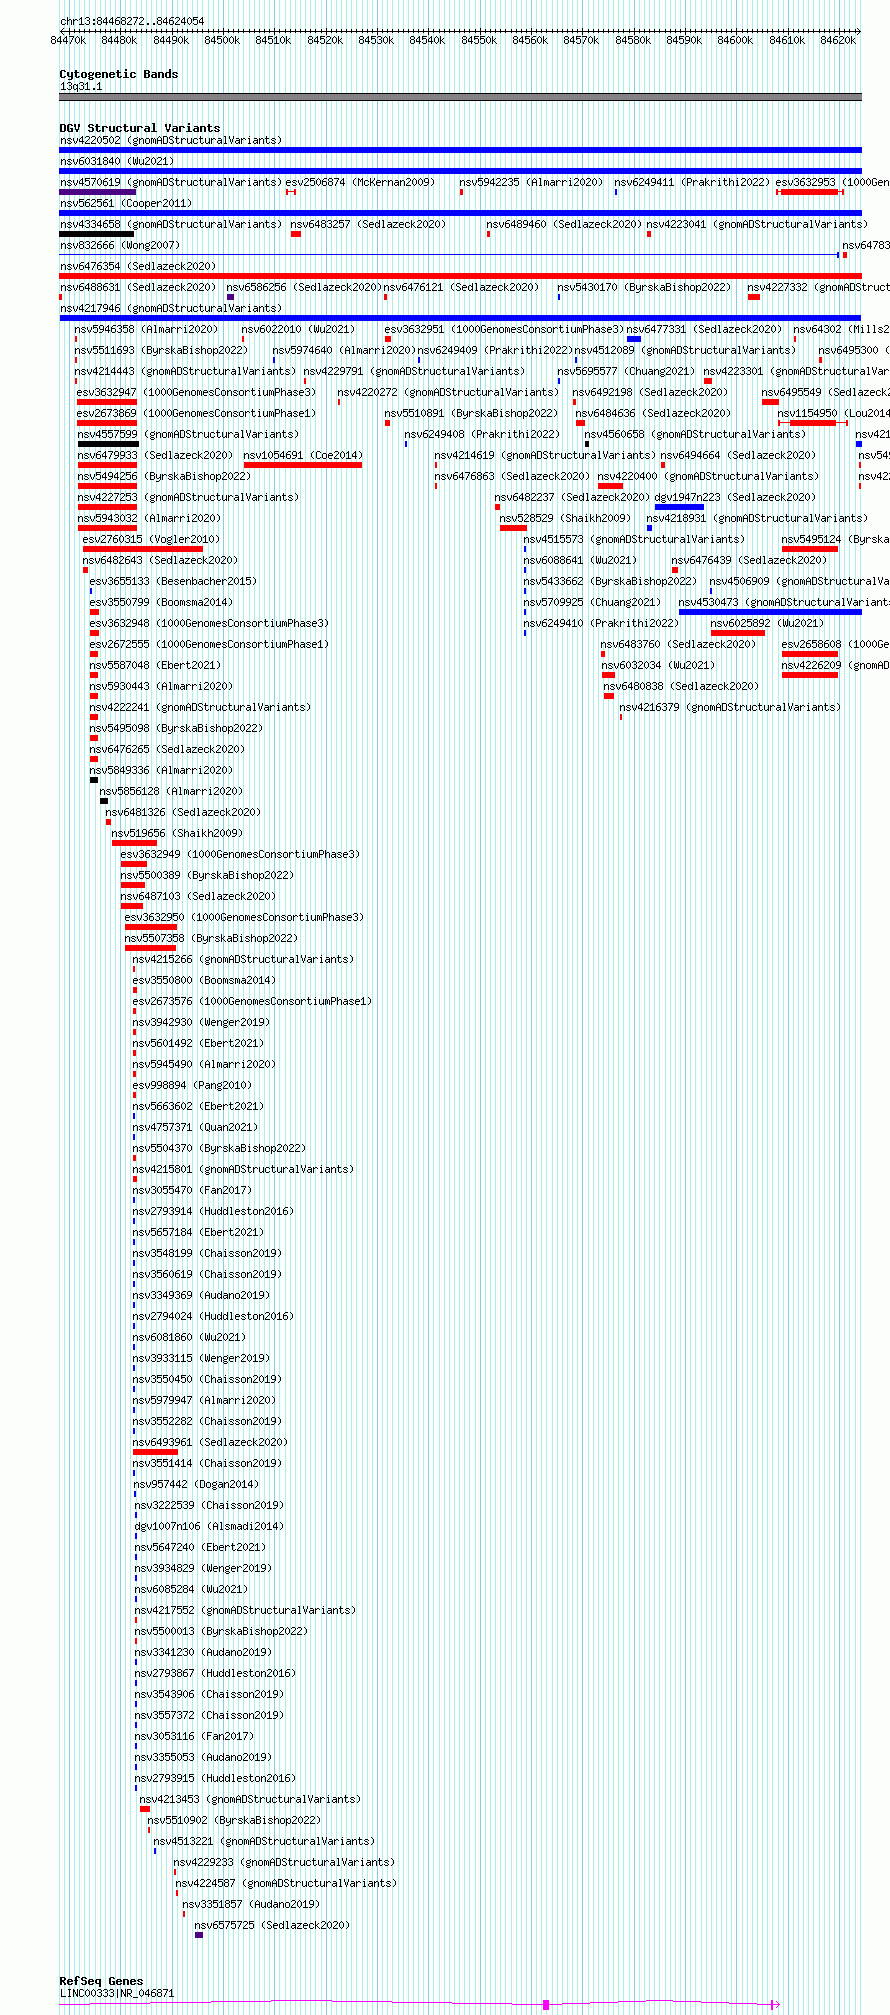Open nsv528529 (Shaikh2009) variant
The image size is (890, 2015).
pyautogui.click(x=565, y=518)
